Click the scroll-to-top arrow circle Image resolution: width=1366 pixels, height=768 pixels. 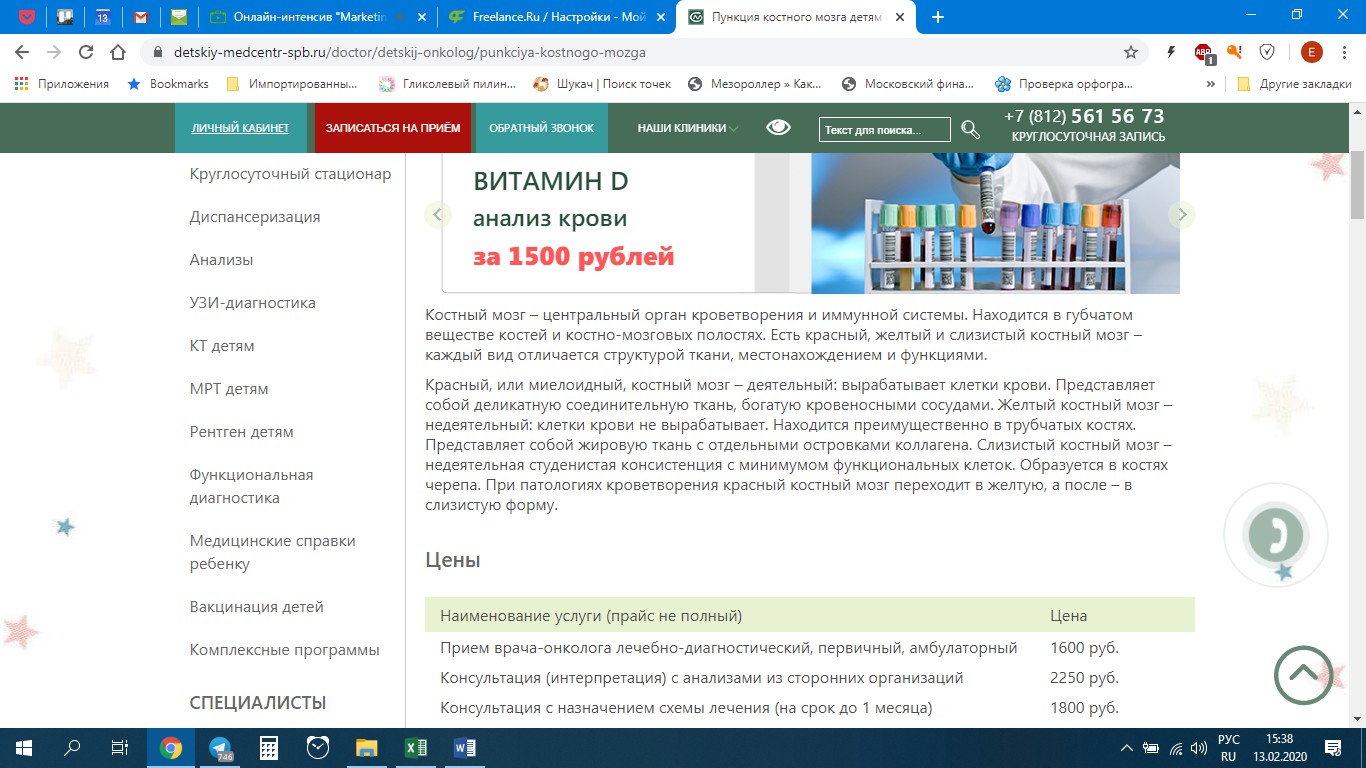click(x=1304, y=675)
